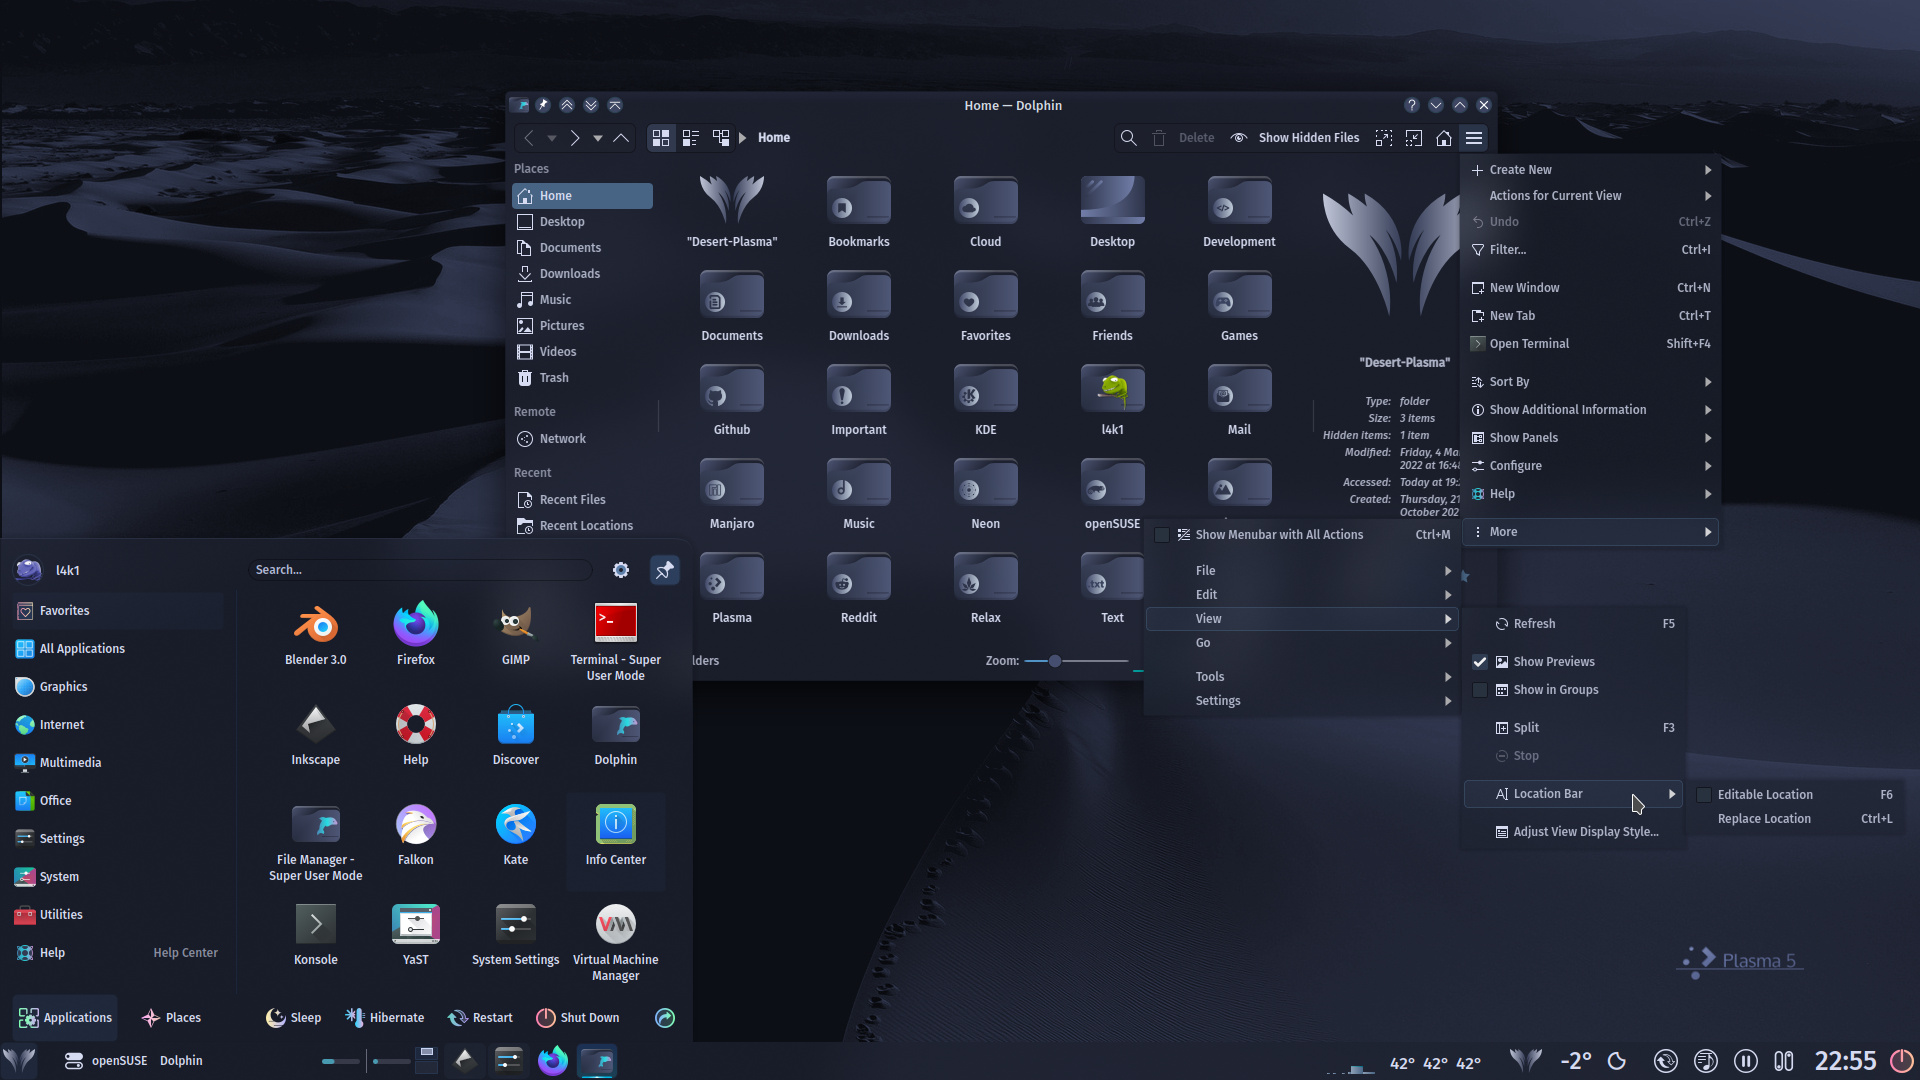Screen dimensions: 1920x1080
Task: Go back in Dolphin navigation
Action: 530,138
